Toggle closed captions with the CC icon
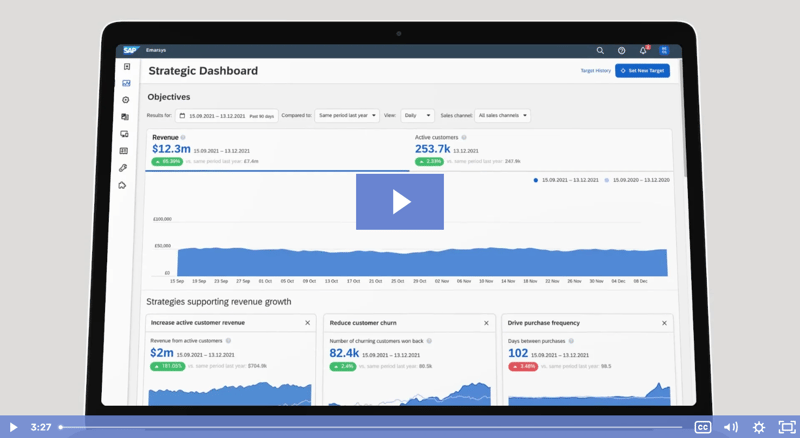 click(x=703, y=427)
